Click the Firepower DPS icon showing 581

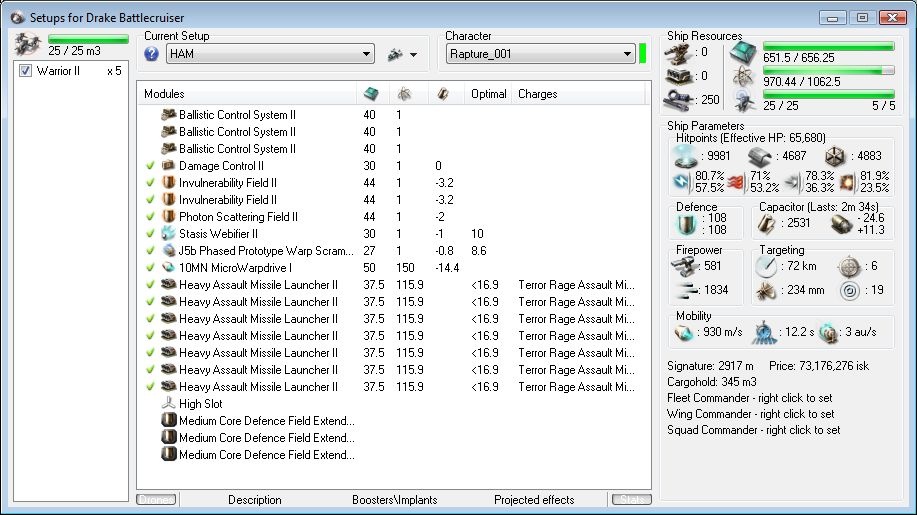(x=685, y=267)
